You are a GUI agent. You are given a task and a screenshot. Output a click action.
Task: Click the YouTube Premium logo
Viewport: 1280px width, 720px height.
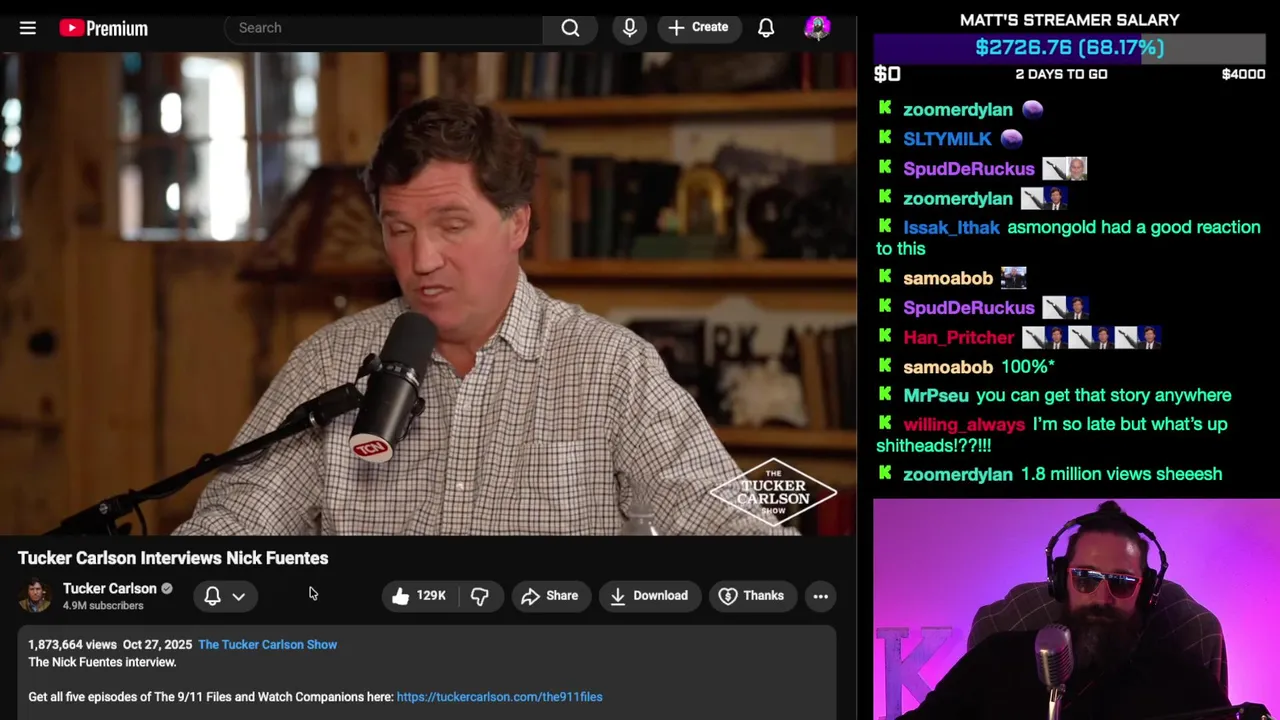point(104,28)
